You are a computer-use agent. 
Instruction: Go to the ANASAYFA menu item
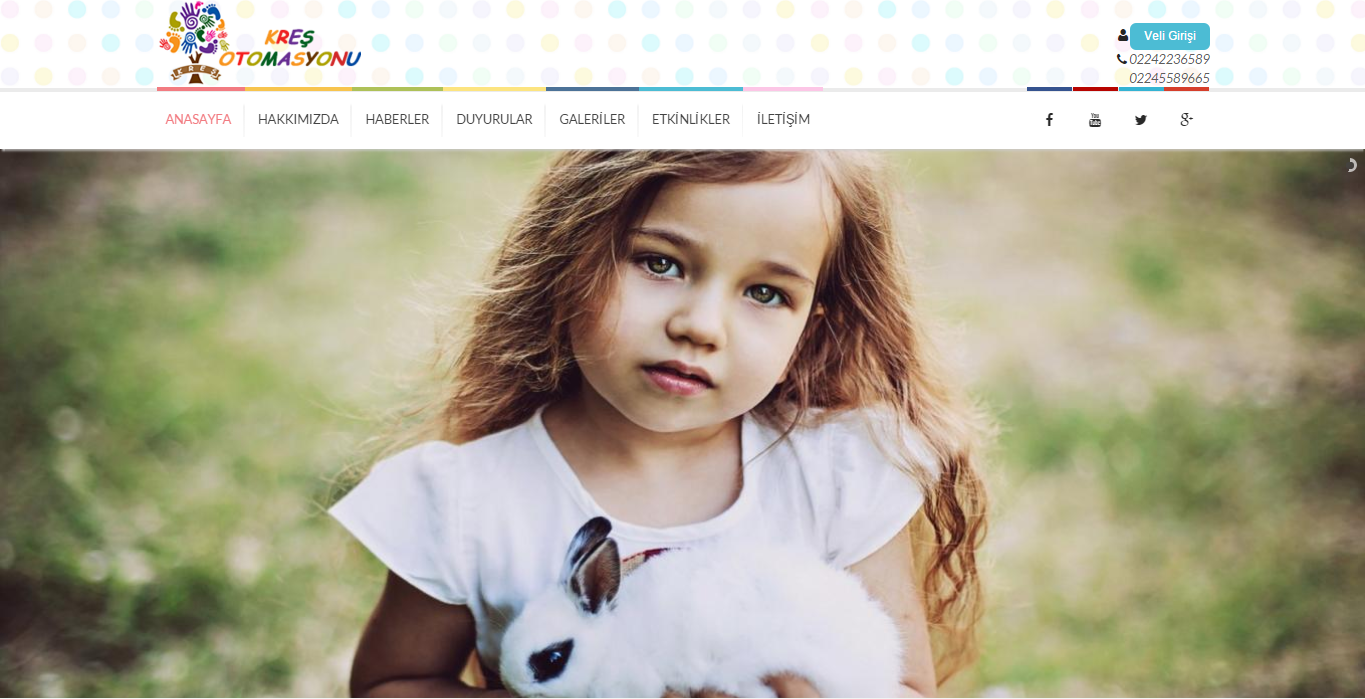[x=198, y=119]
